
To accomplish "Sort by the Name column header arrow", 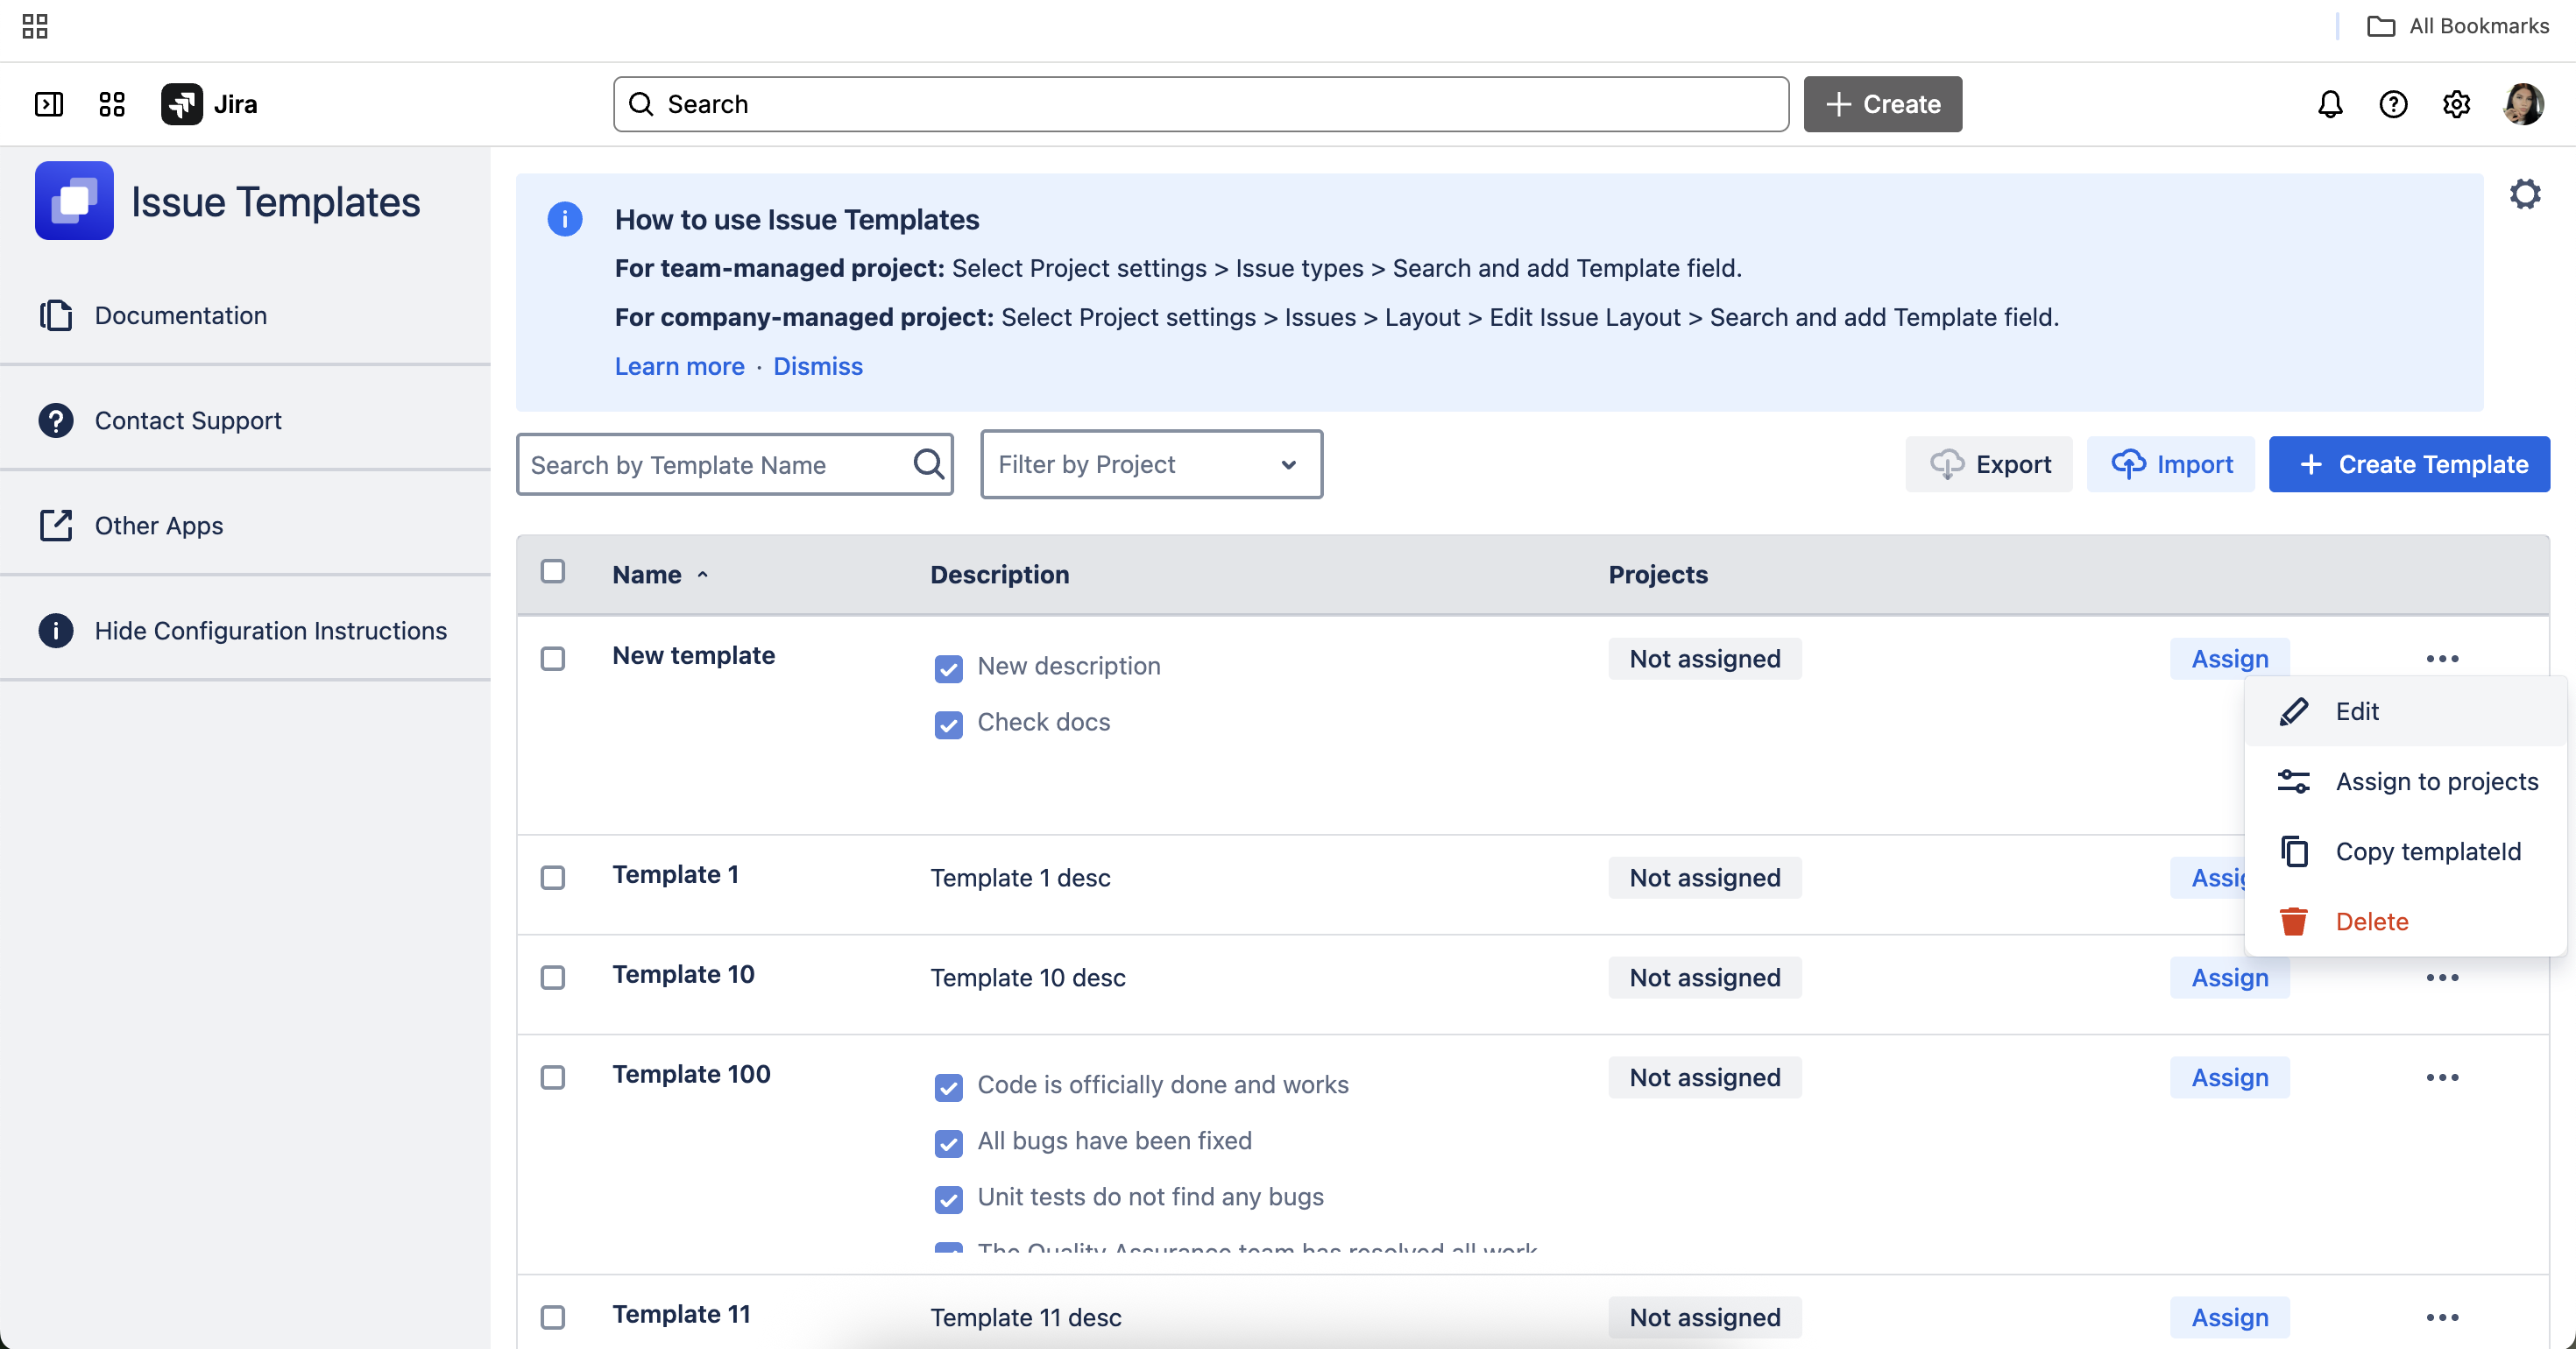I will pos(702,575).
